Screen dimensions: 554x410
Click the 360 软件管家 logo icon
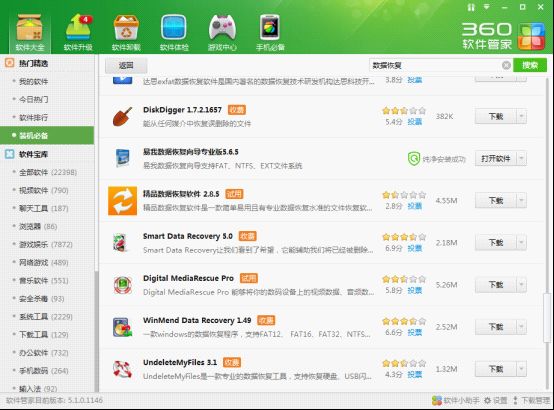[x=531, y=36]
